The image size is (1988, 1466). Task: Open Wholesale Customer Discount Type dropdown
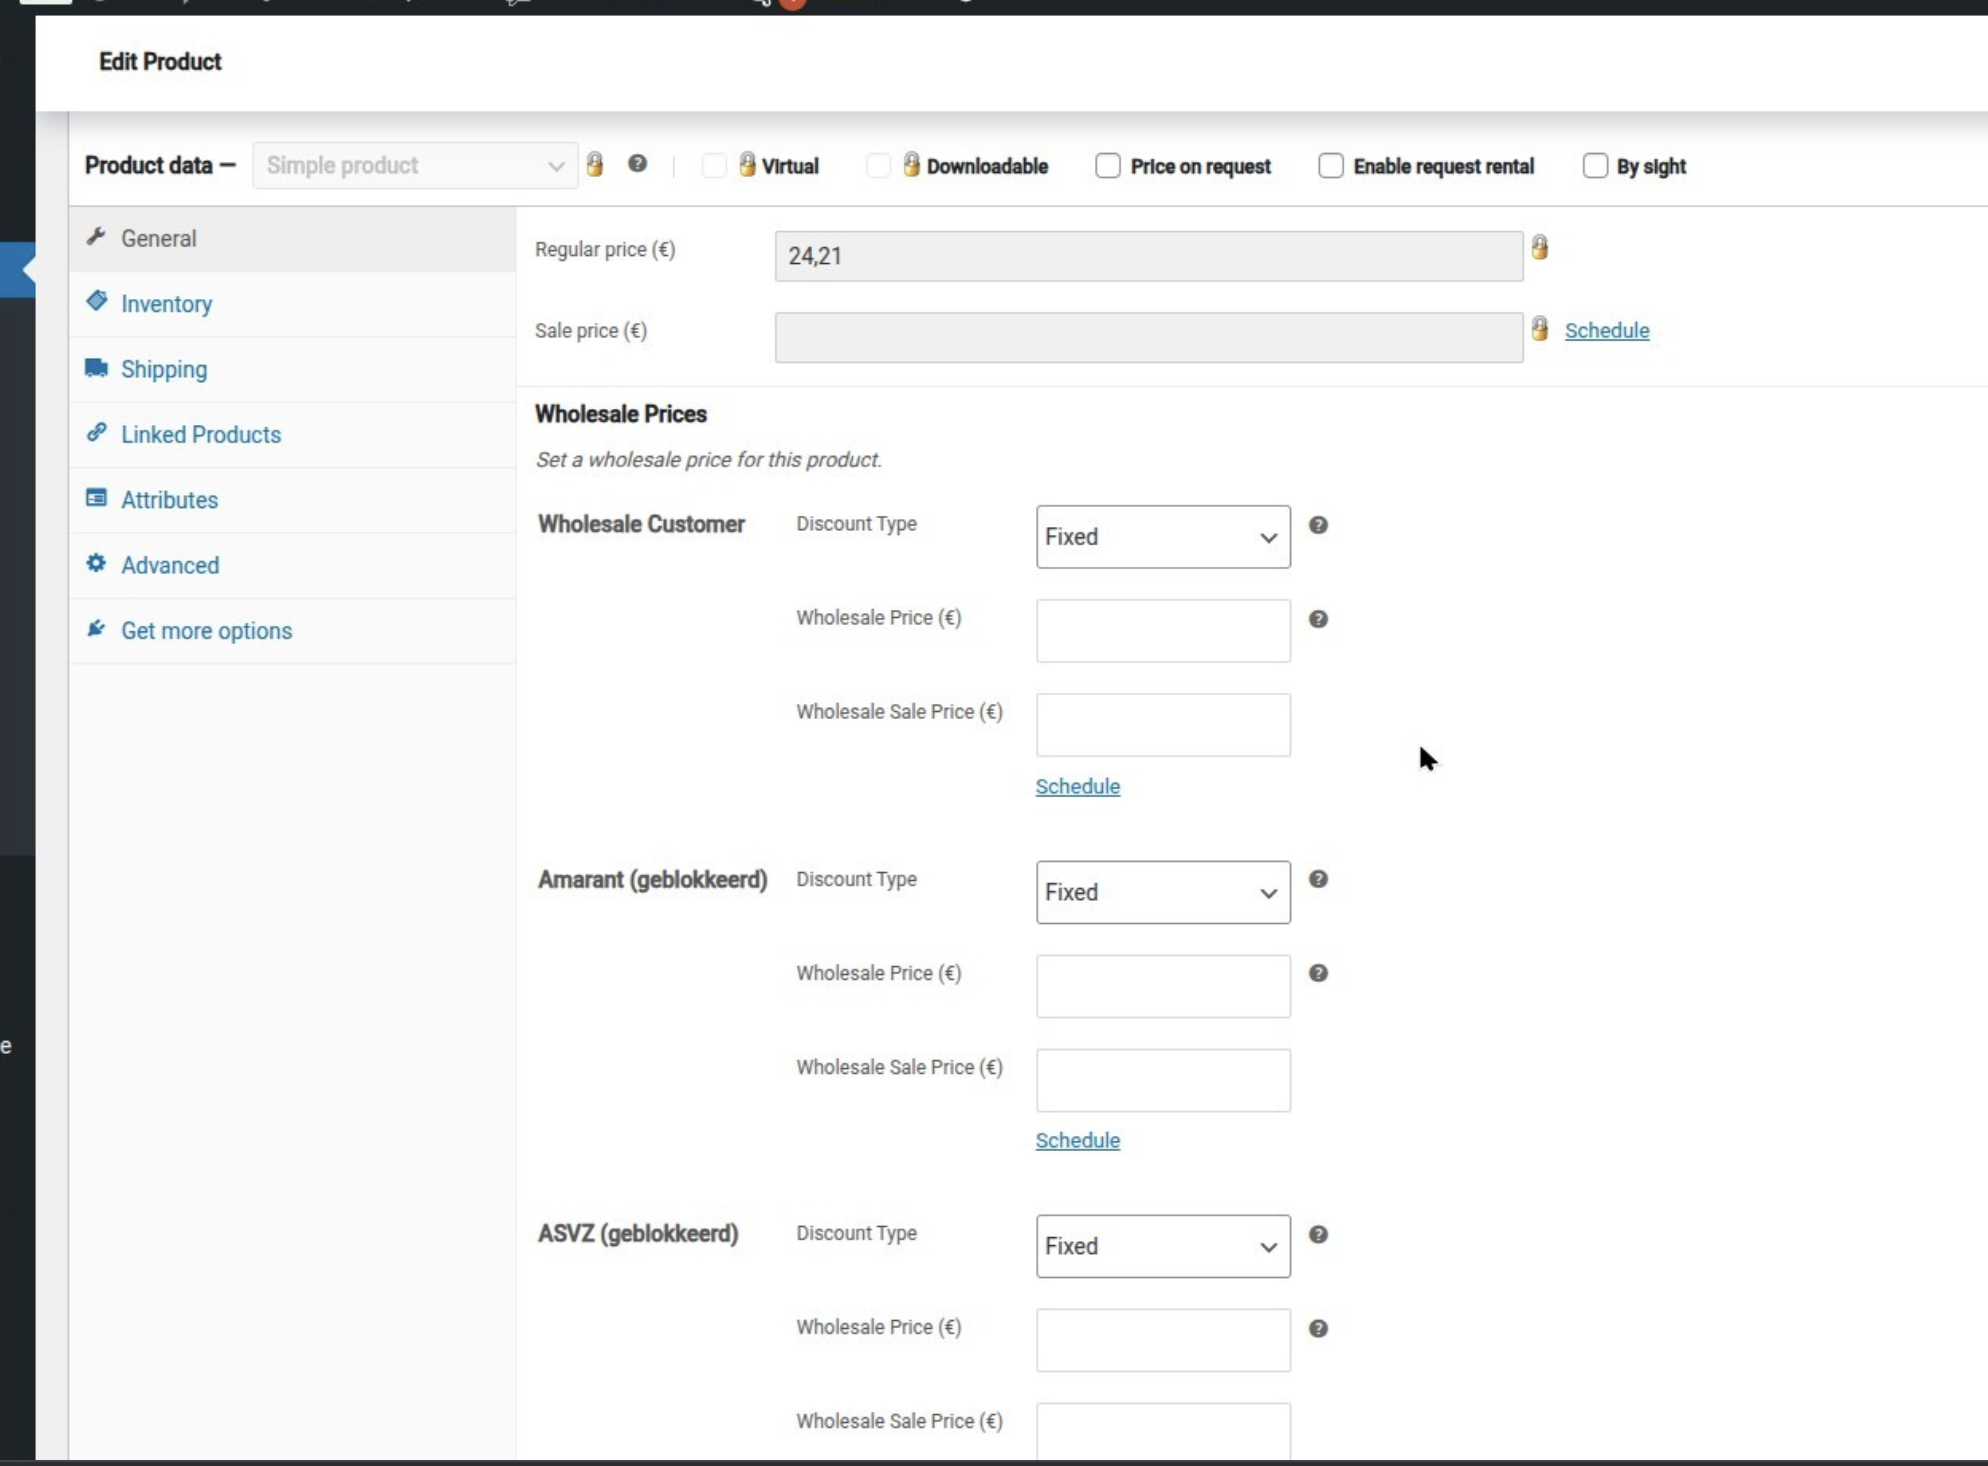1163,537
